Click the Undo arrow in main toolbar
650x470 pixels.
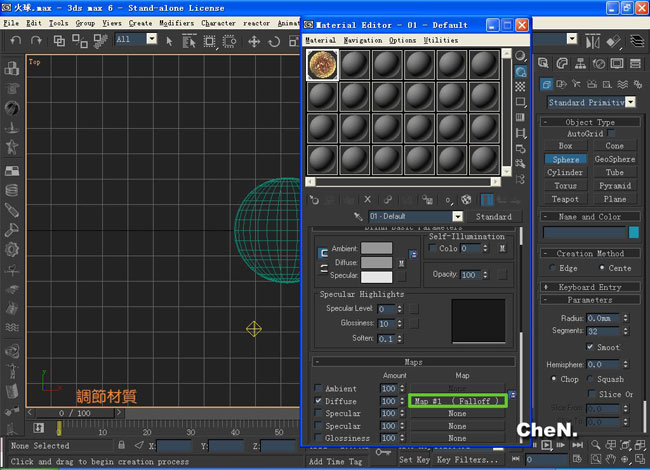tap(16, 41)
